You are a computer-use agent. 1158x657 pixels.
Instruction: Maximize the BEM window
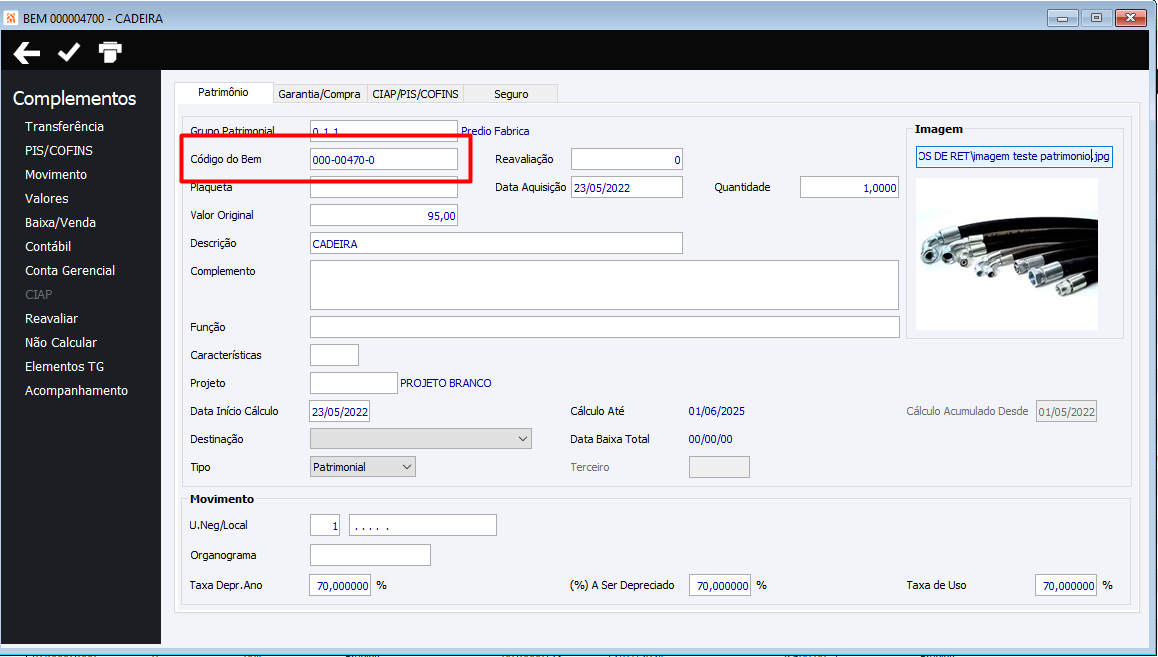[1097, 18]
